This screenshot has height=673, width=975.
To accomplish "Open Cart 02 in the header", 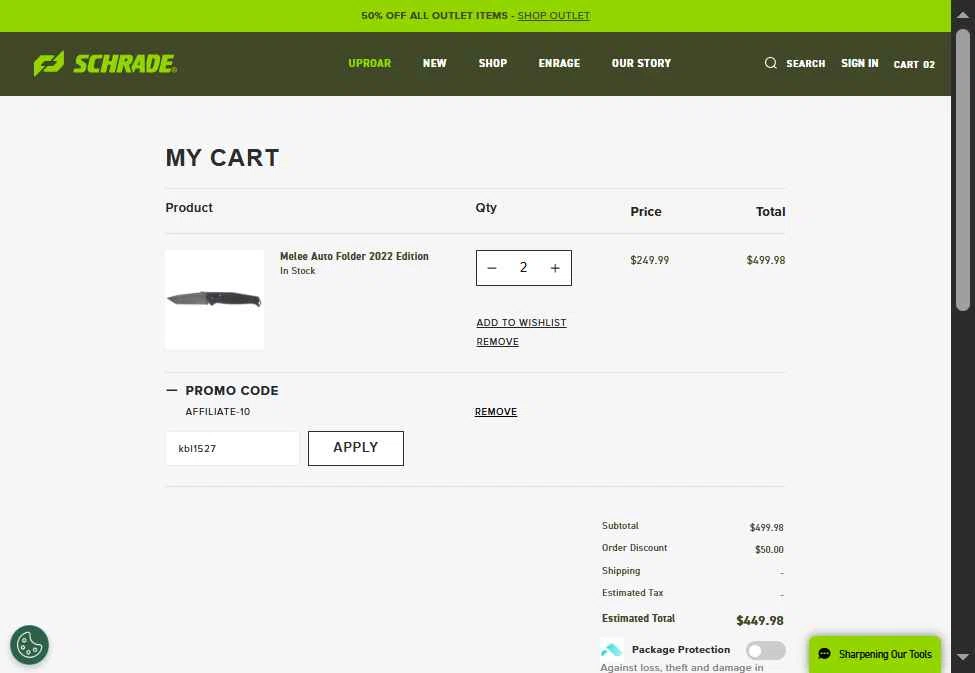I will [913, 65].
